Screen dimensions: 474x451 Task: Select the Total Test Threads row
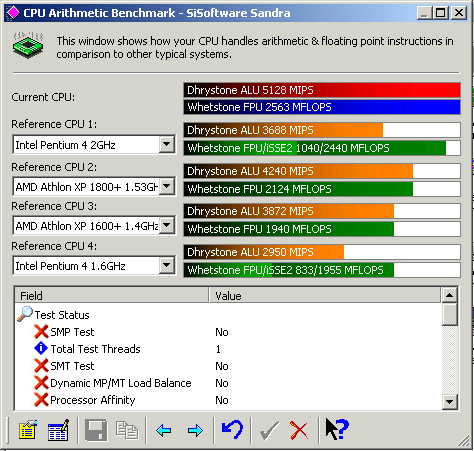click(228, 349)
